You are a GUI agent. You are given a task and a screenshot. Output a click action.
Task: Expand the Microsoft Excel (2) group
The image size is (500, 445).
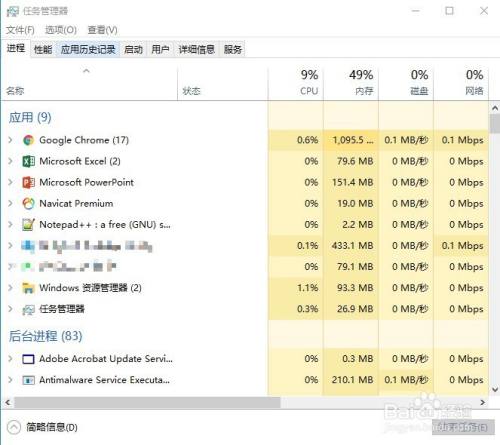tap(10, 161)
